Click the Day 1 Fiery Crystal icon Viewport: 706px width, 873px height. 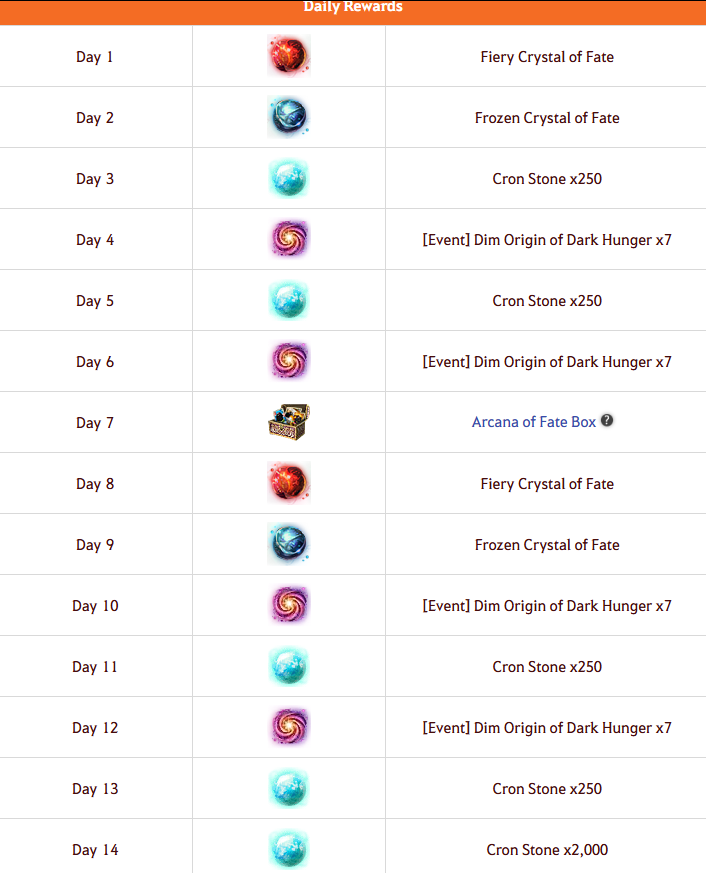tap(288, 56)
